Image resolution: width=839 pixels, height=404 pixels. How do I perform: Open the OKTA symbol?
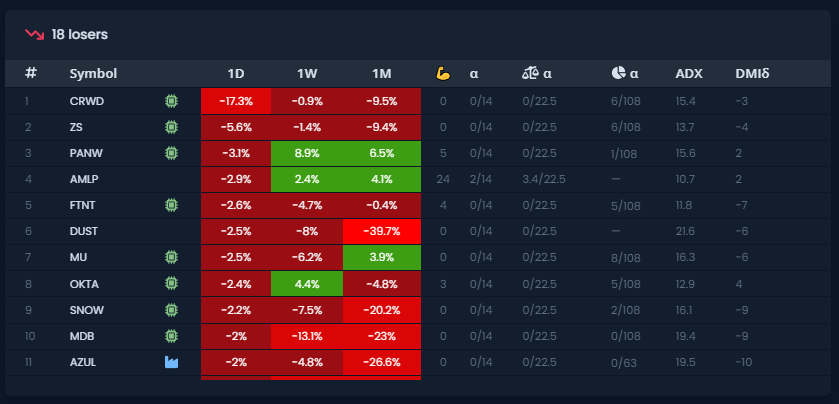click(84, 284)
